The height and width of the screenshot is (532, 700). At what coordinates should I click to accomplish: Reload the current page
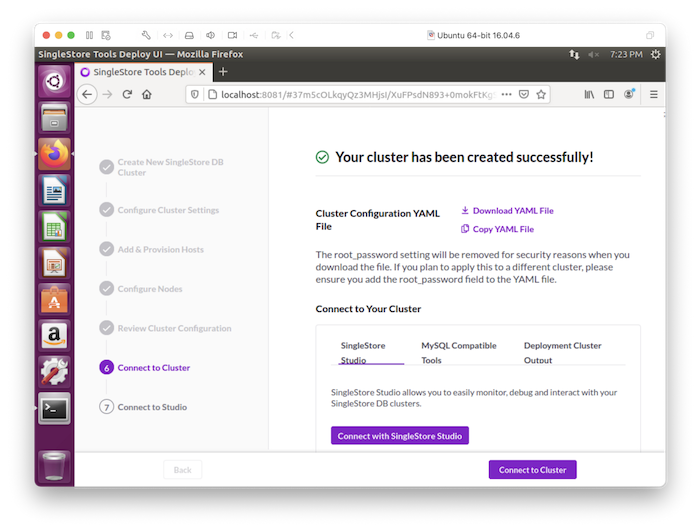(x=127, y=95)
